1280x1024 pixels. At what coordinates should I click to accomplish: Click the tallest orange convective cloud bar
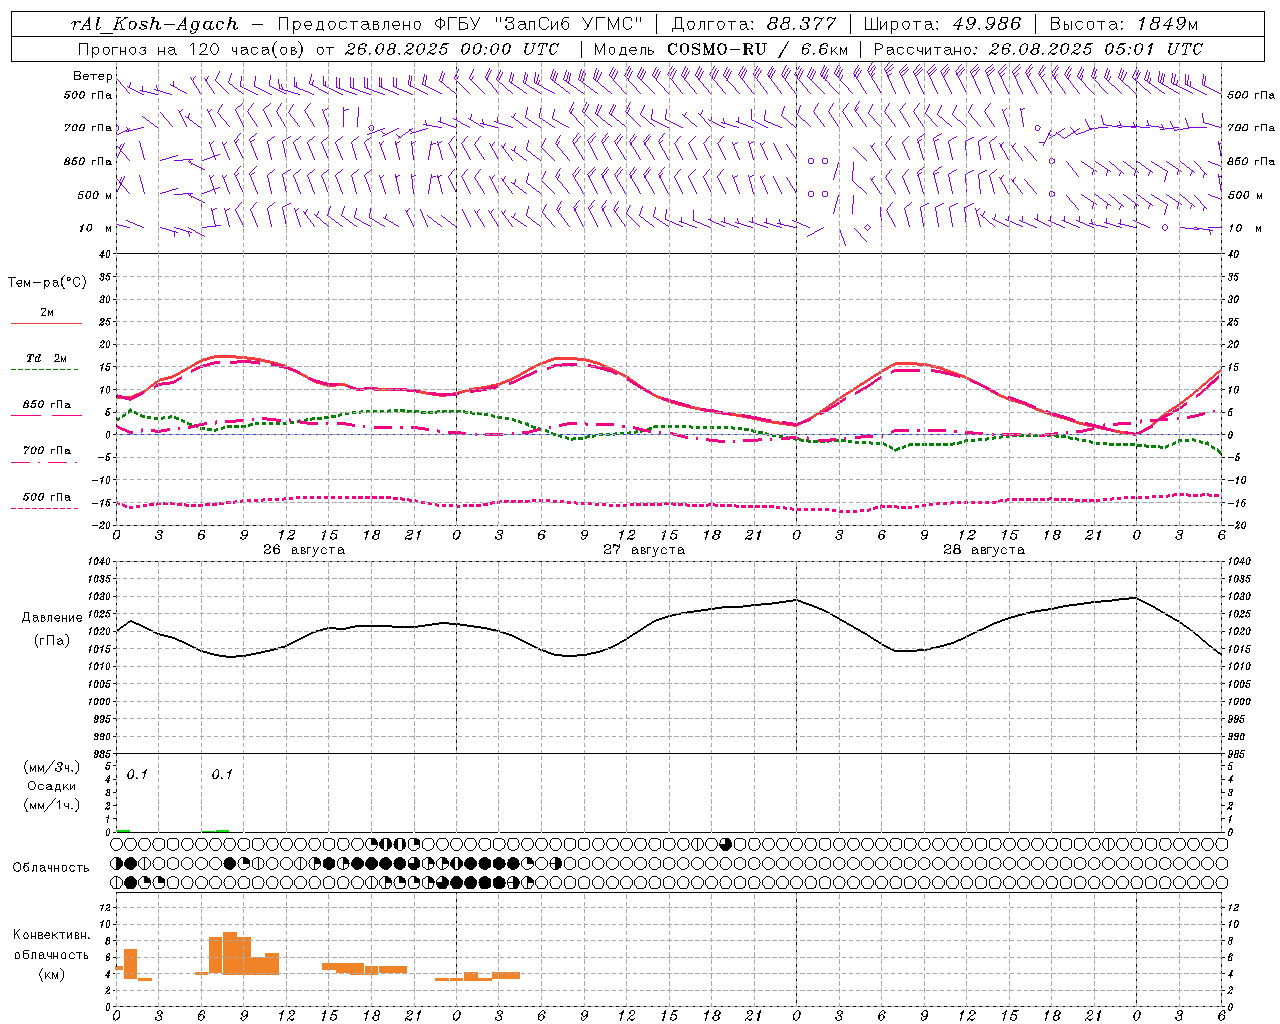(230, 953)
